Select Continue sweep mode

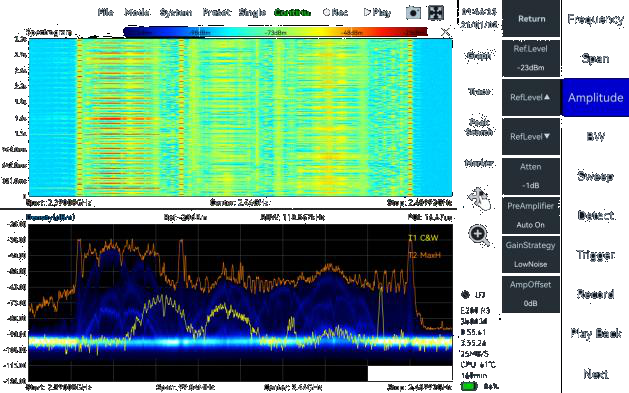(292, 12)
